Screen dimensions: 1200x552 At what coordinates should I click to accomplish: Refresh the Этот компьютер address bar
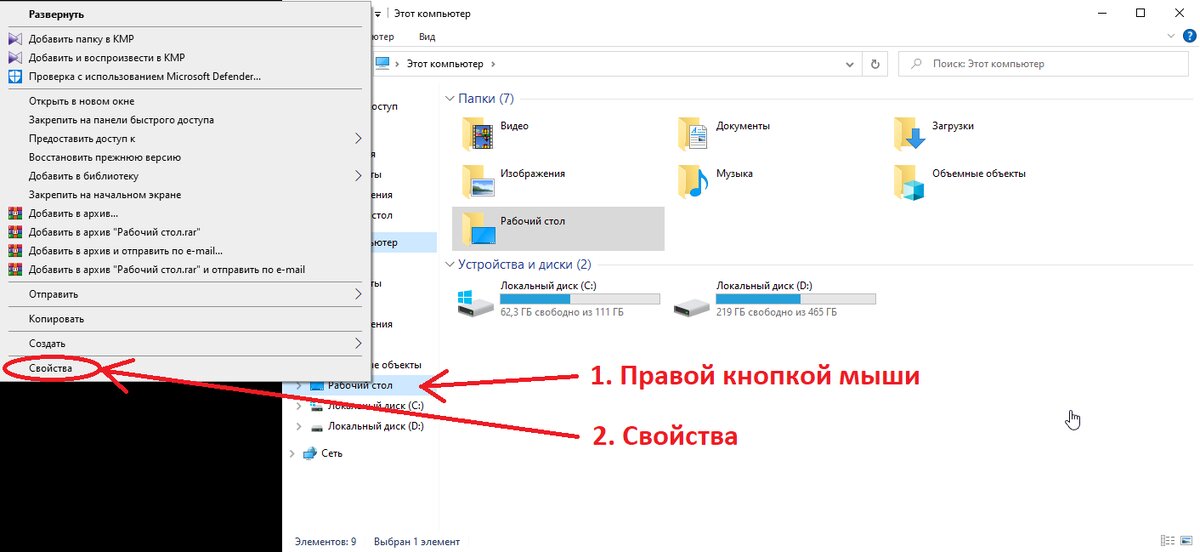[x=876, y=63]
